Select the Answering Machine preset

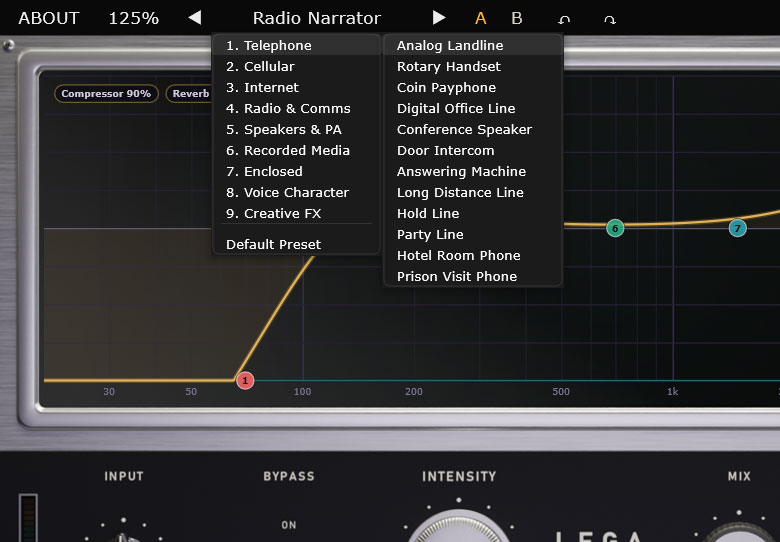[473, 171]
